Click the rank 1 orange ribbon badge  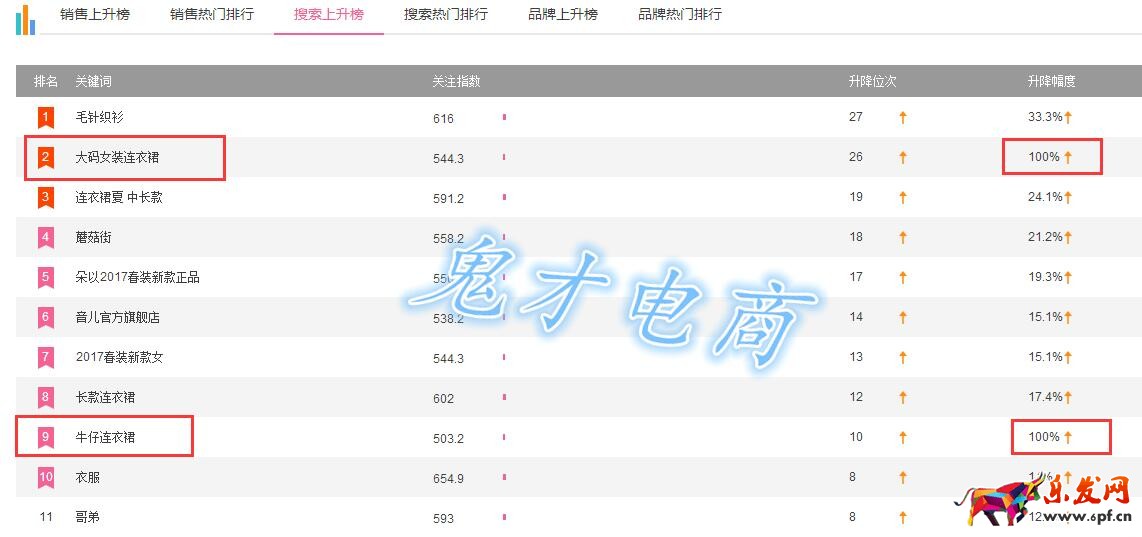click(46, 118)
